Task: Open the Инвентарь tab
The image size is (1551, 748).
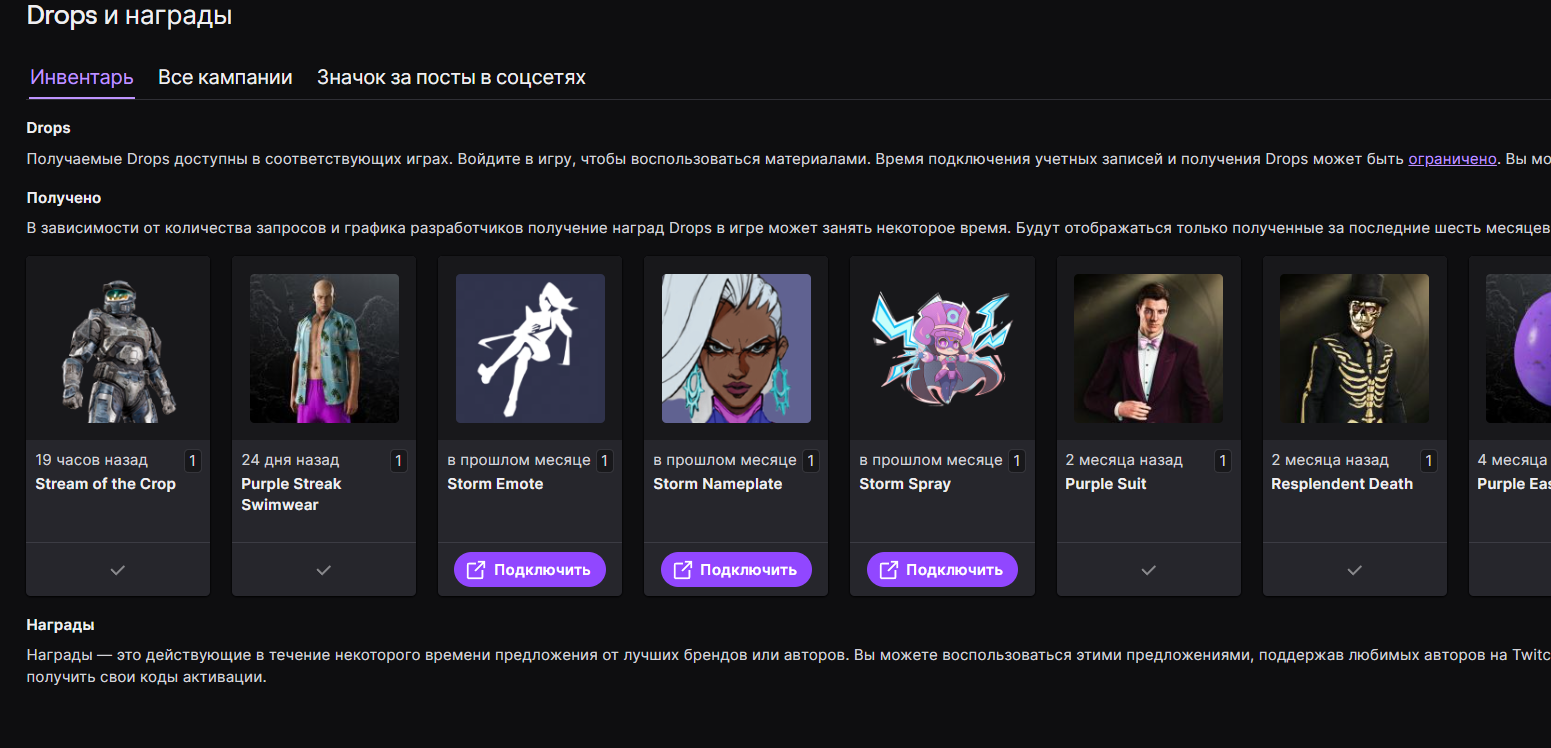Action: [x=82, y=77]
